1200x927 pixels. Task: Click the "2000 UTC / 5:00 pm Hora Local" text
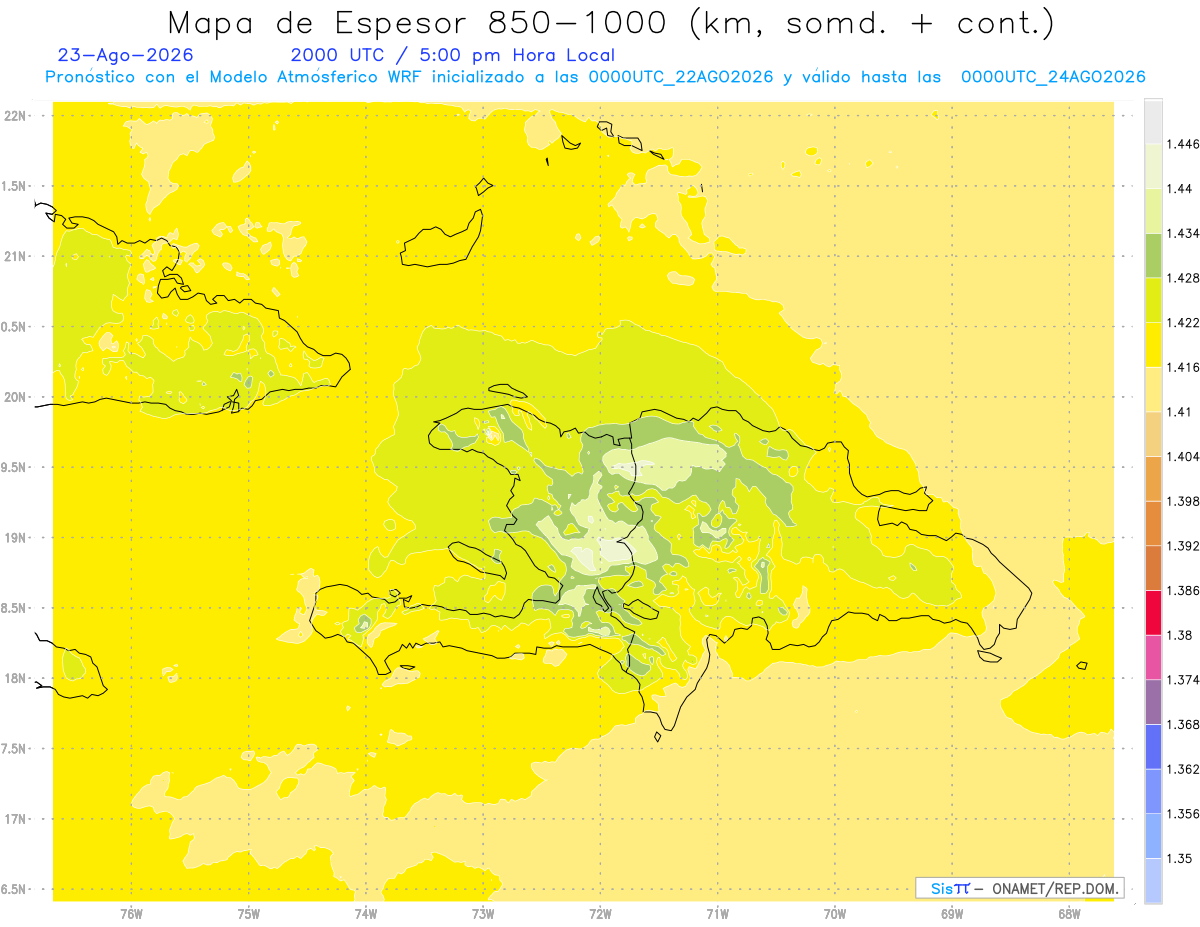[453, 56]
